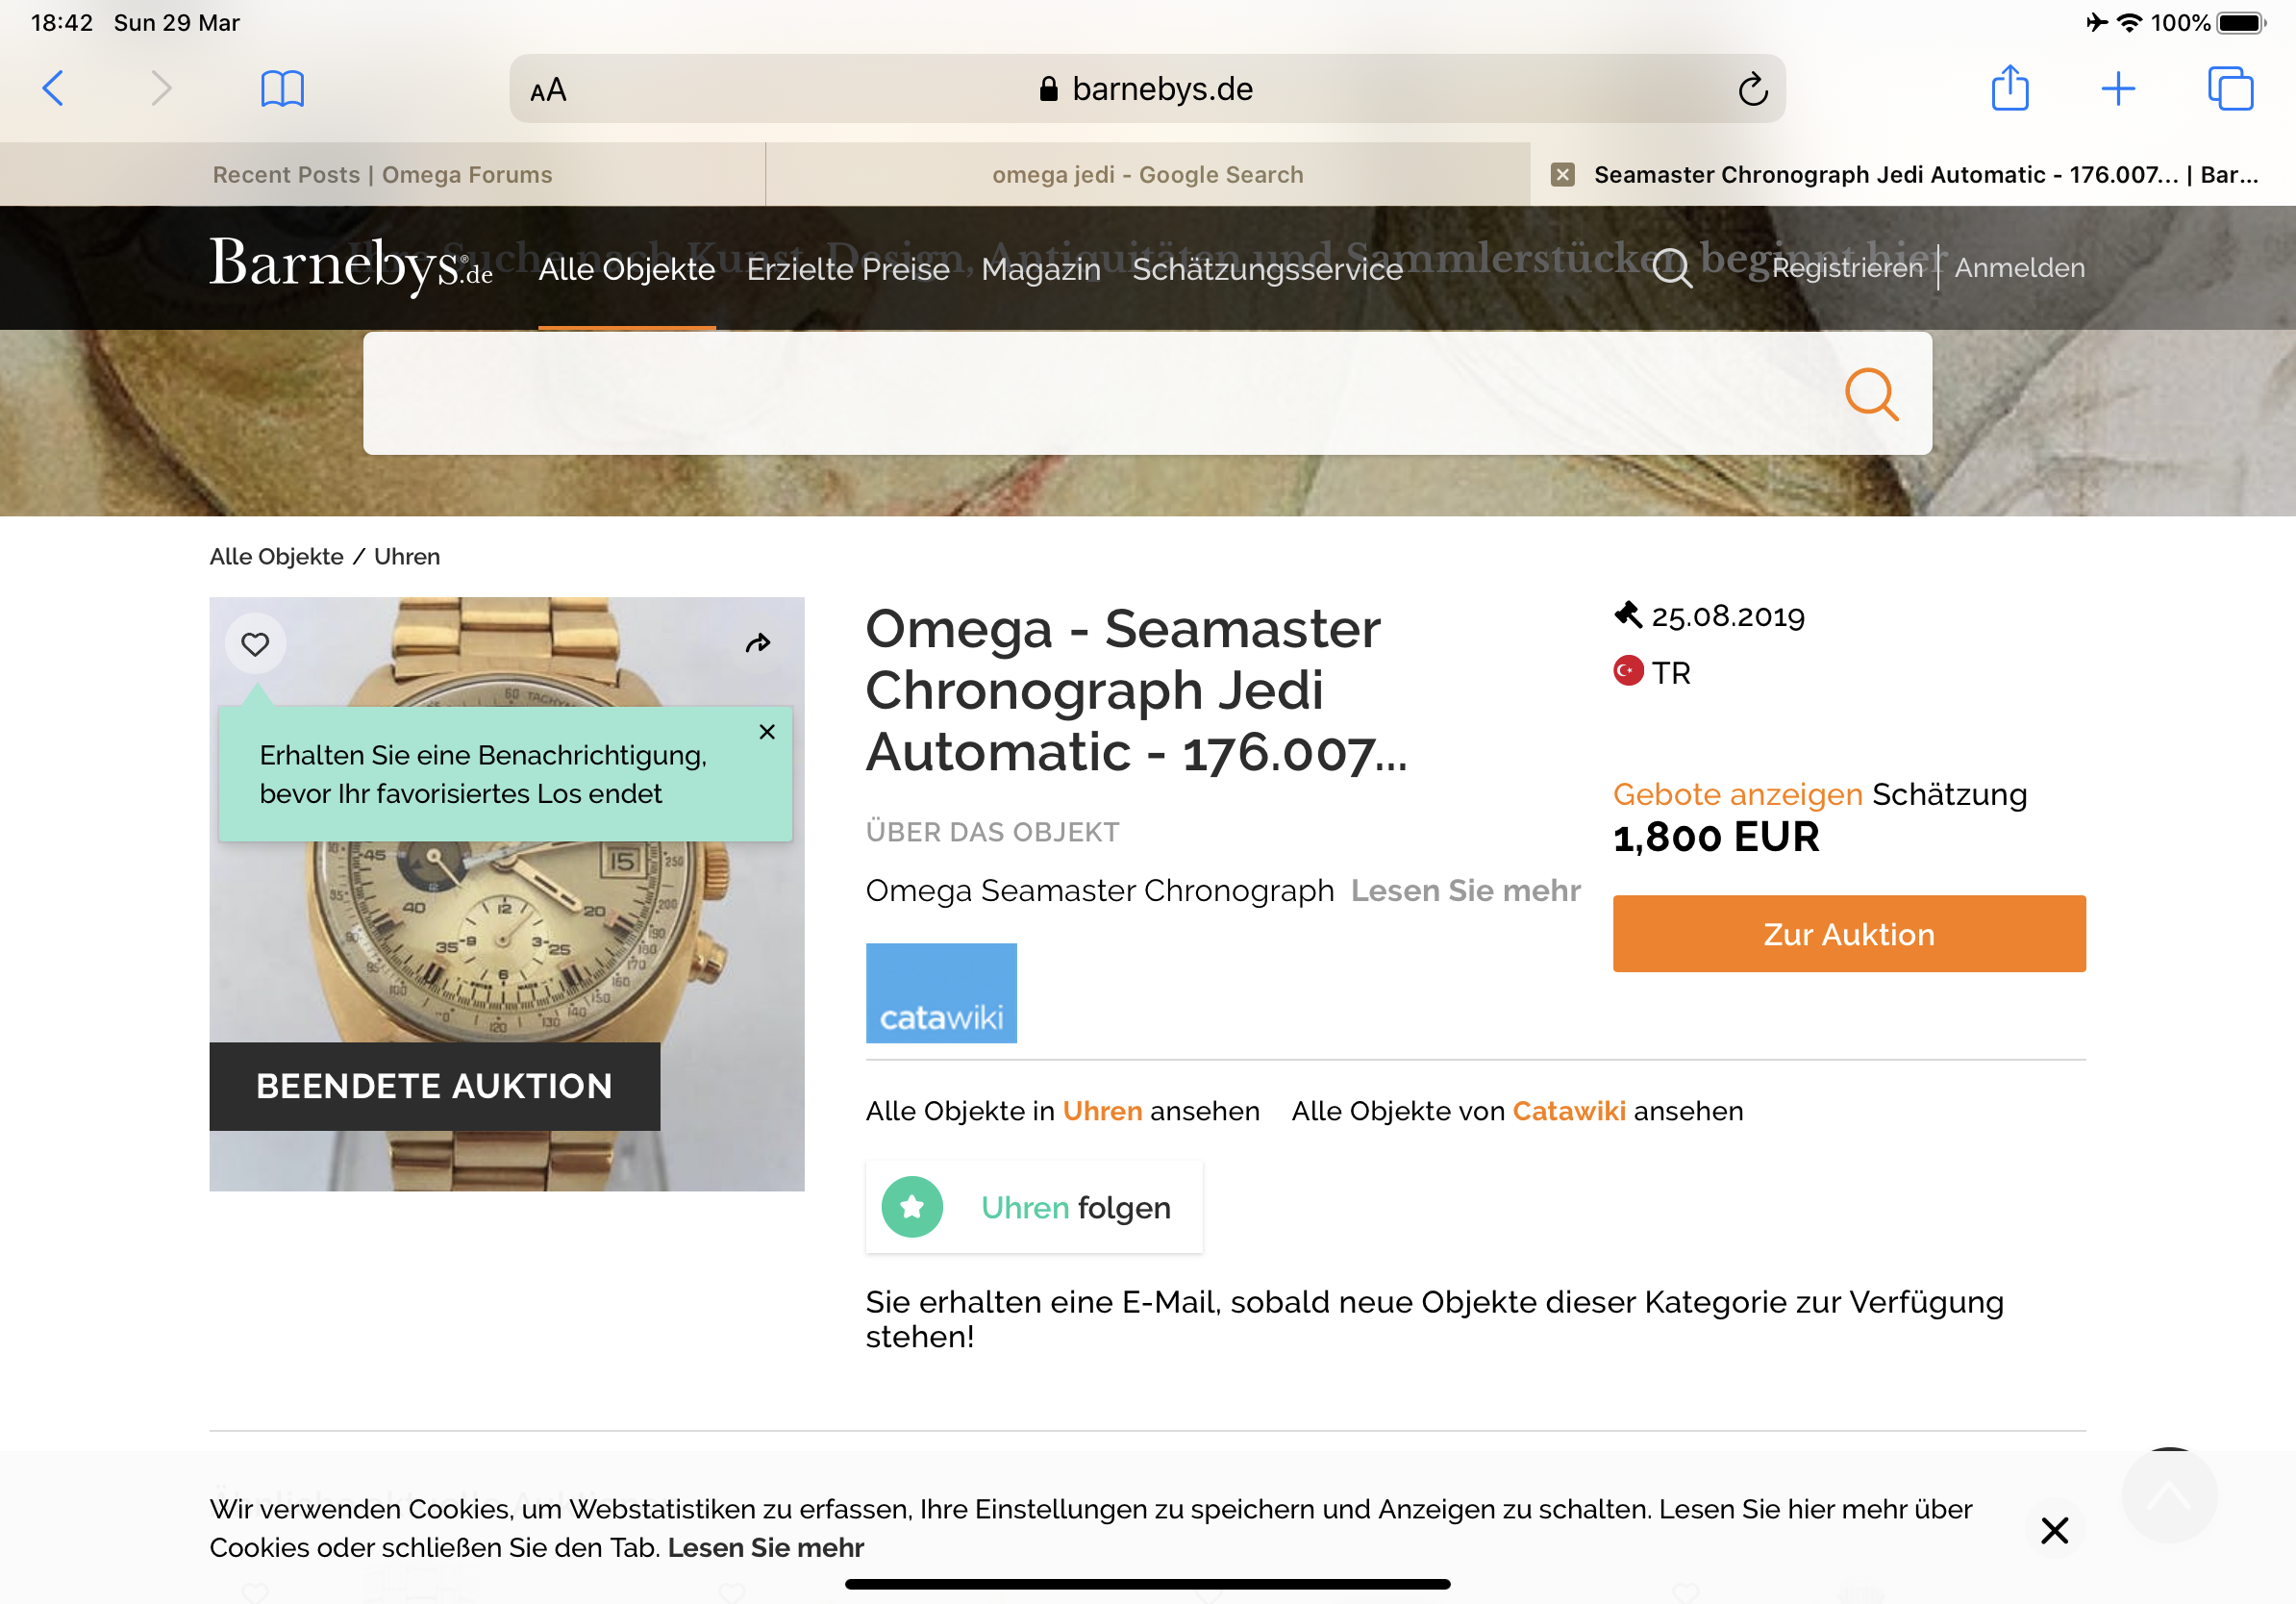
Task: Expand description with Lesen Sie mehr
Action: click(1465, 890)
